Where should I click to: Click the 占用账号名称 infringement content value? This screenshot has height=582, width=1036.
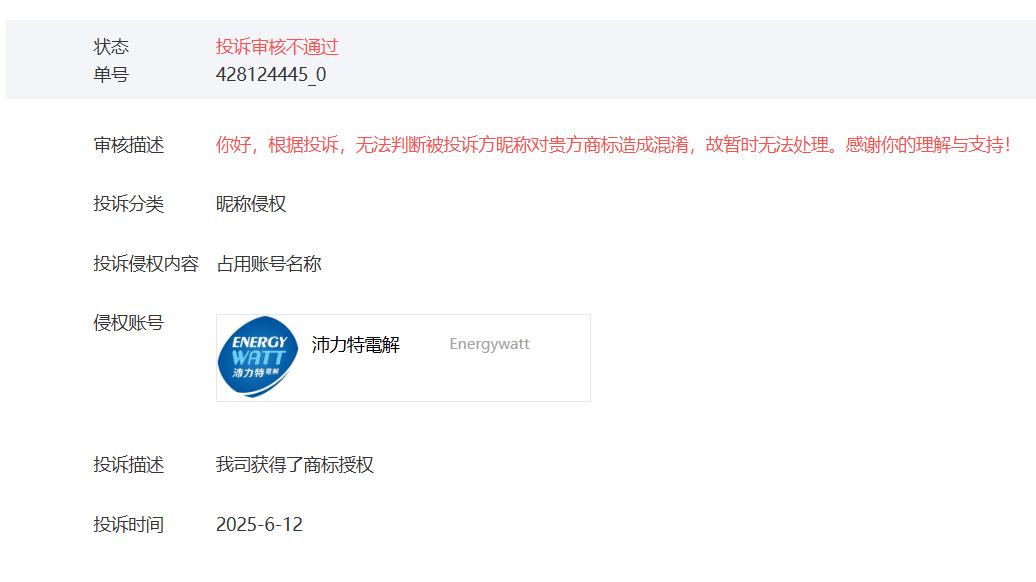269,264
